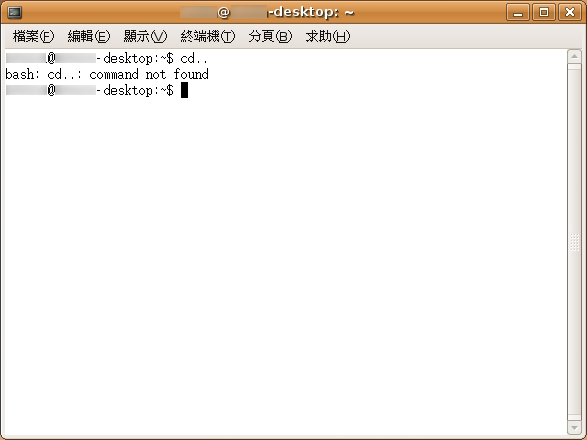Screen dimensions: 587x440
Task: Click the scrollbar down arrow
Action: click(x=574, y=427)
